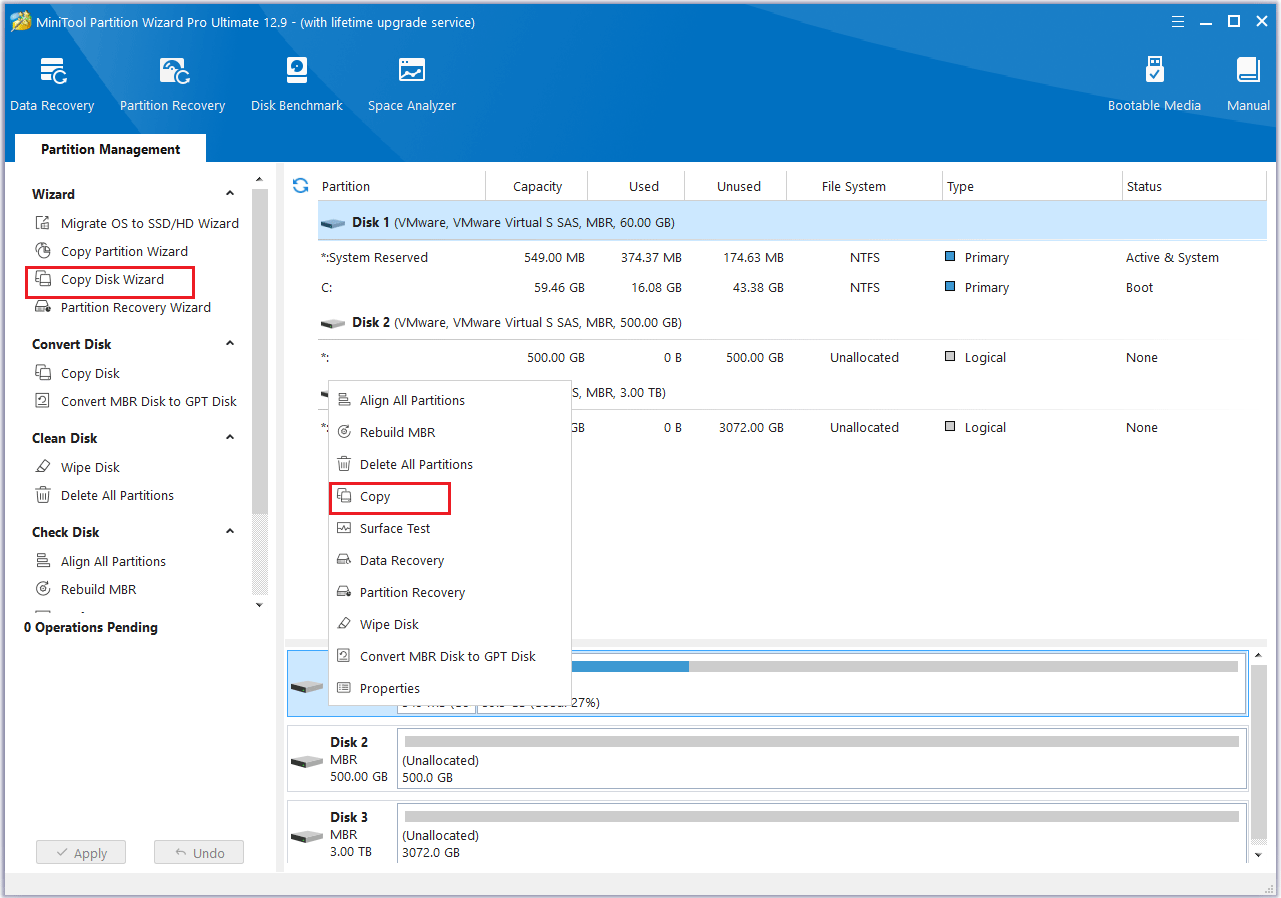Click Disk 3 unallocated 3072.0 GB bar

[822, 834]
